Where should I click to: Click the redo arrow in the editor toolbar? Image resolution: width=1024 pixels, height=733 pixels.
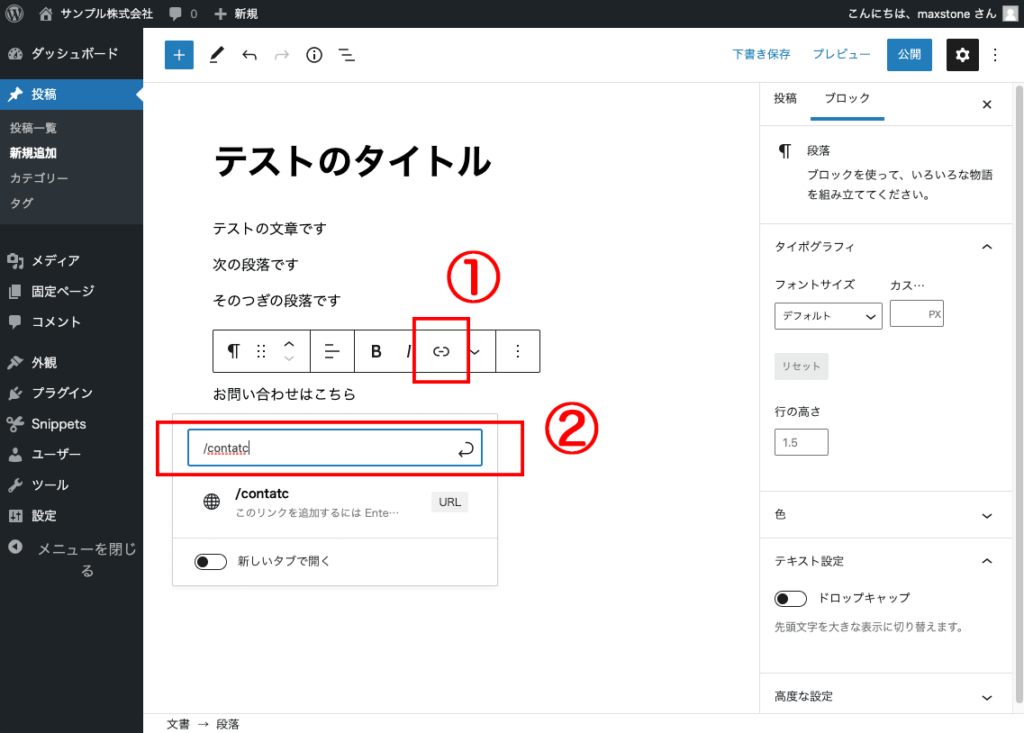click(x=281, y=55)
